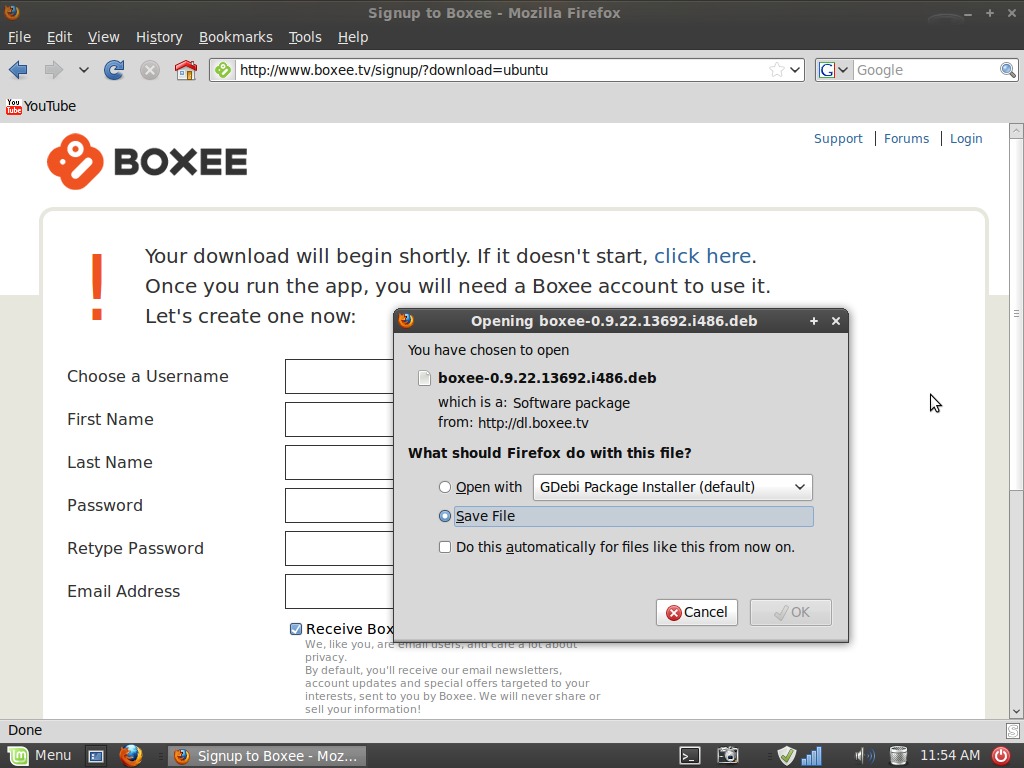
Task: Click the First Name input field
Action: [x=340, y=419]
